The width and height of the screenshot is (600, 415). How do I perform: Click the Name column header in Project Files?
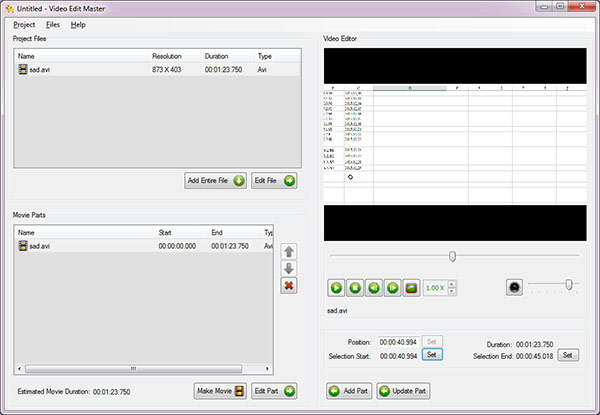coord(82,56)
